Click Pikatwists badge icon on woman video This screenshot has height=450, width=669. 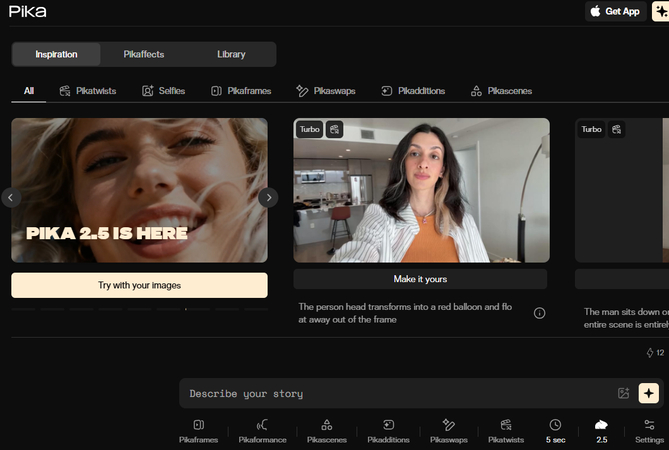click(x=334, y=129)
